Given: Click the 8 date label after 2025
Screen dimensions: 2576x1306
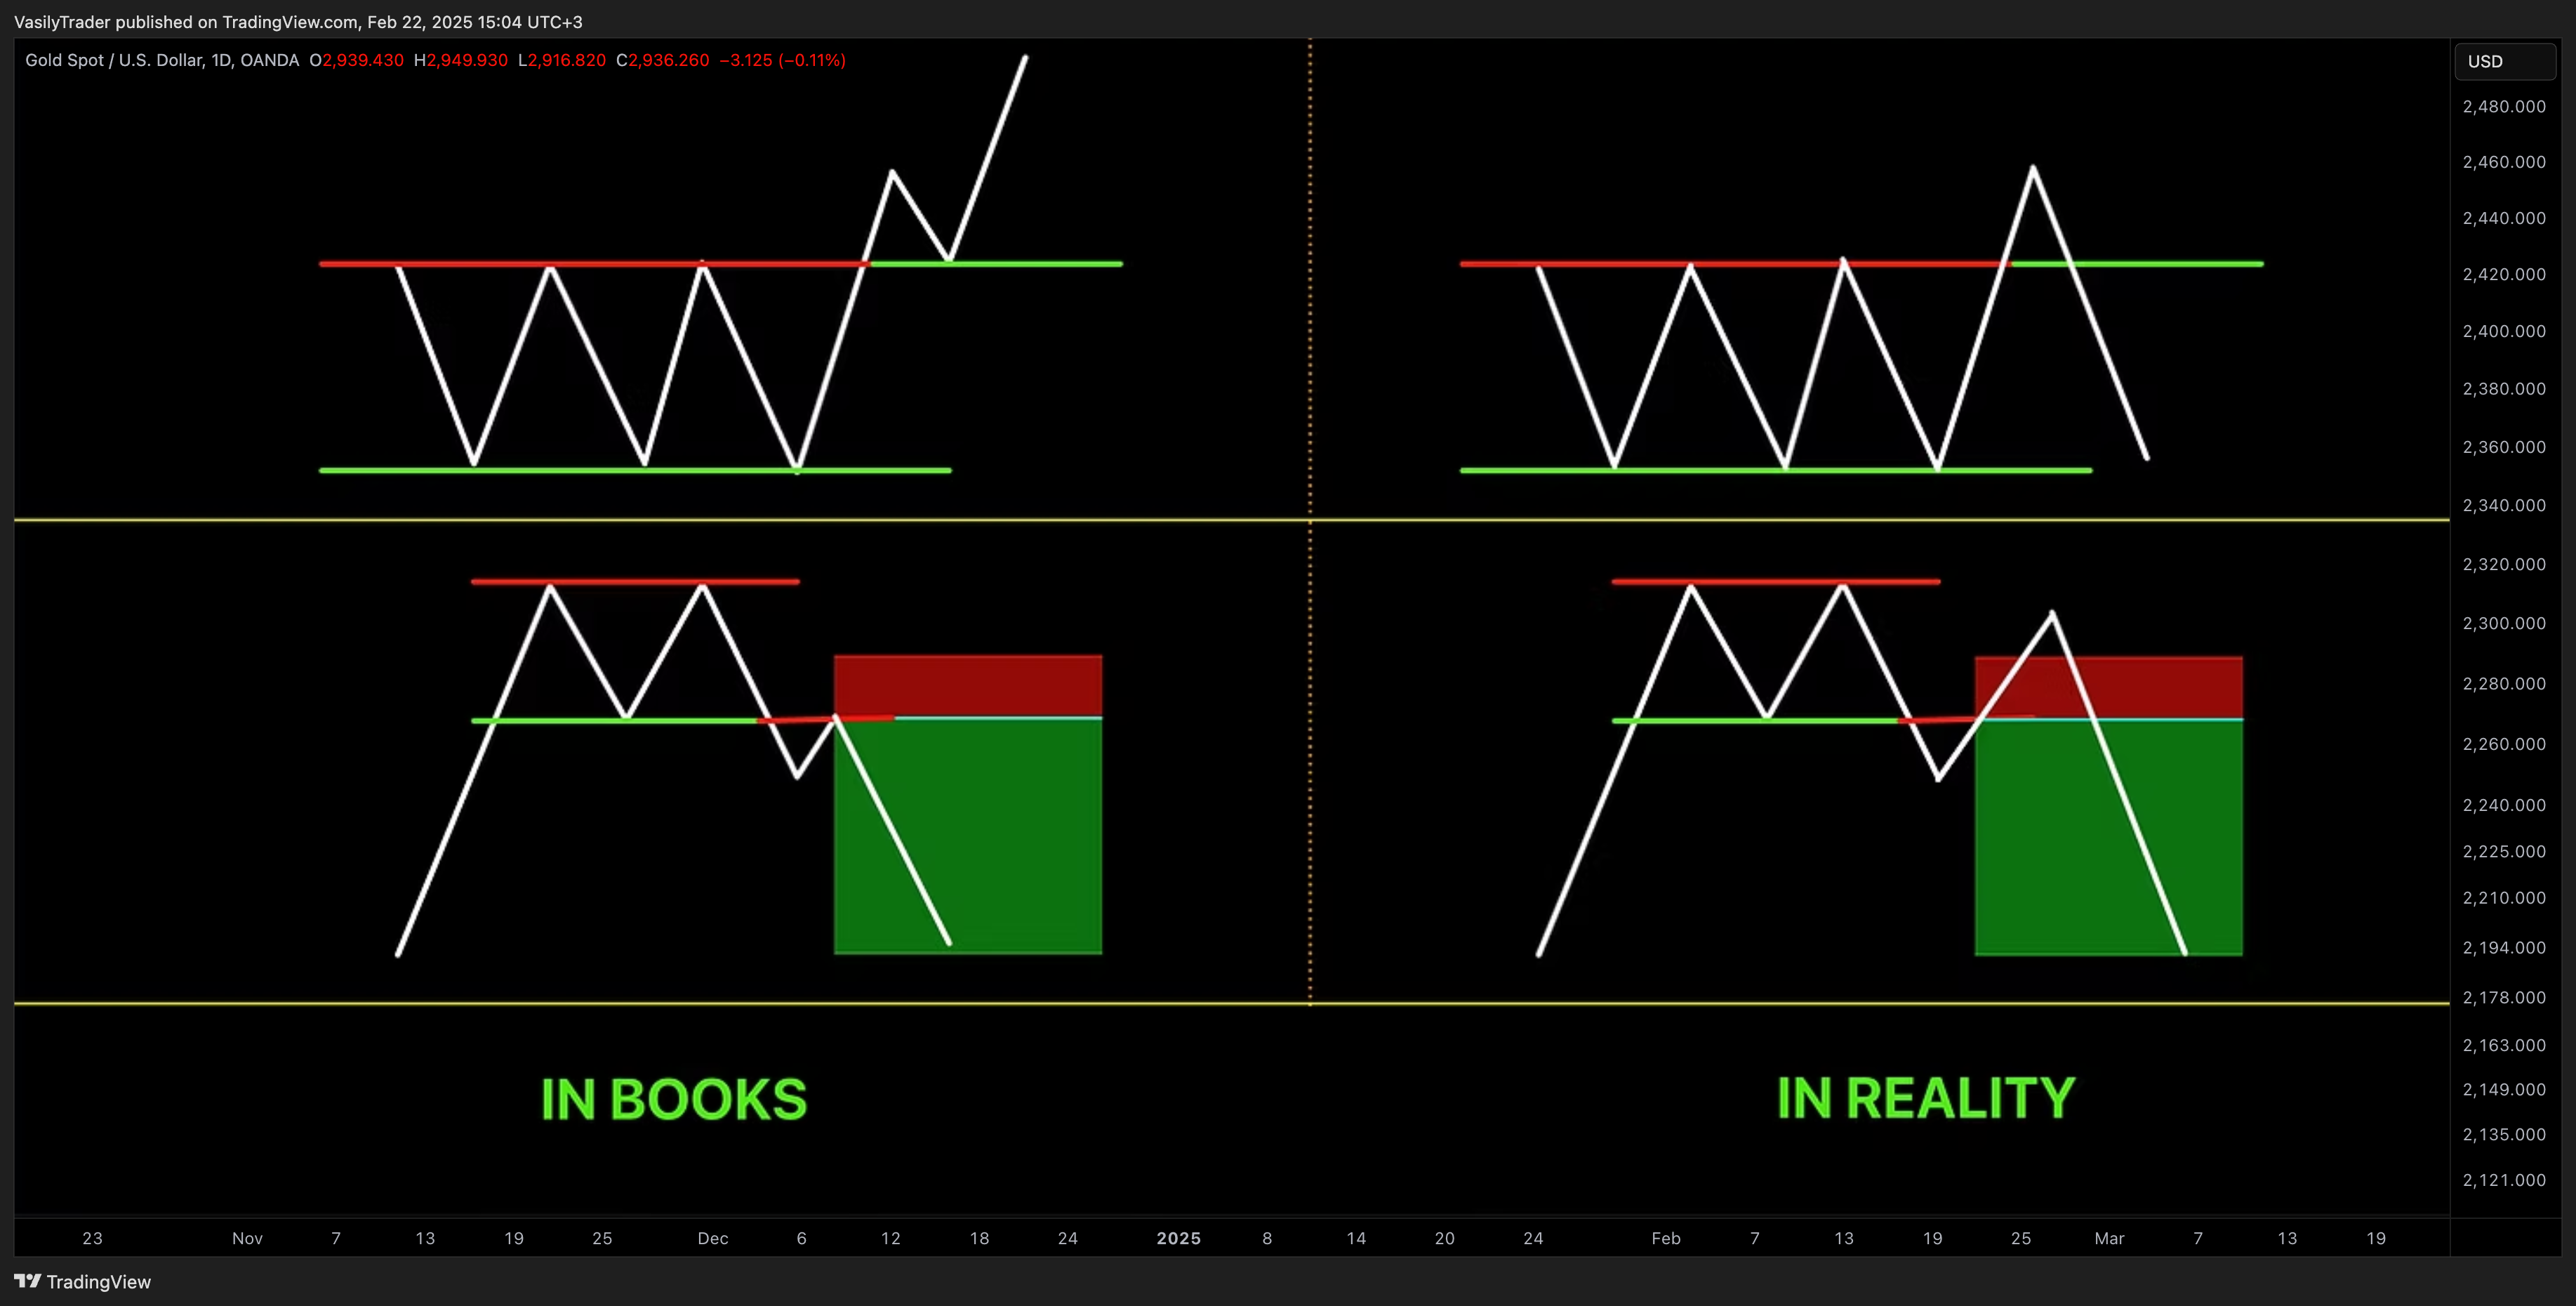Looking at the screenshot, I should [x=1267, y=1238].
